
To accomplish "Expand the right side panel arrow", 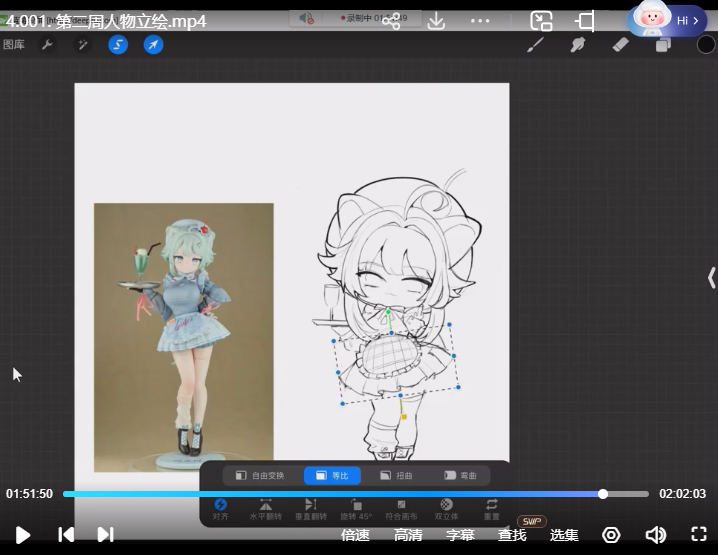I will (x=711, y=277).
